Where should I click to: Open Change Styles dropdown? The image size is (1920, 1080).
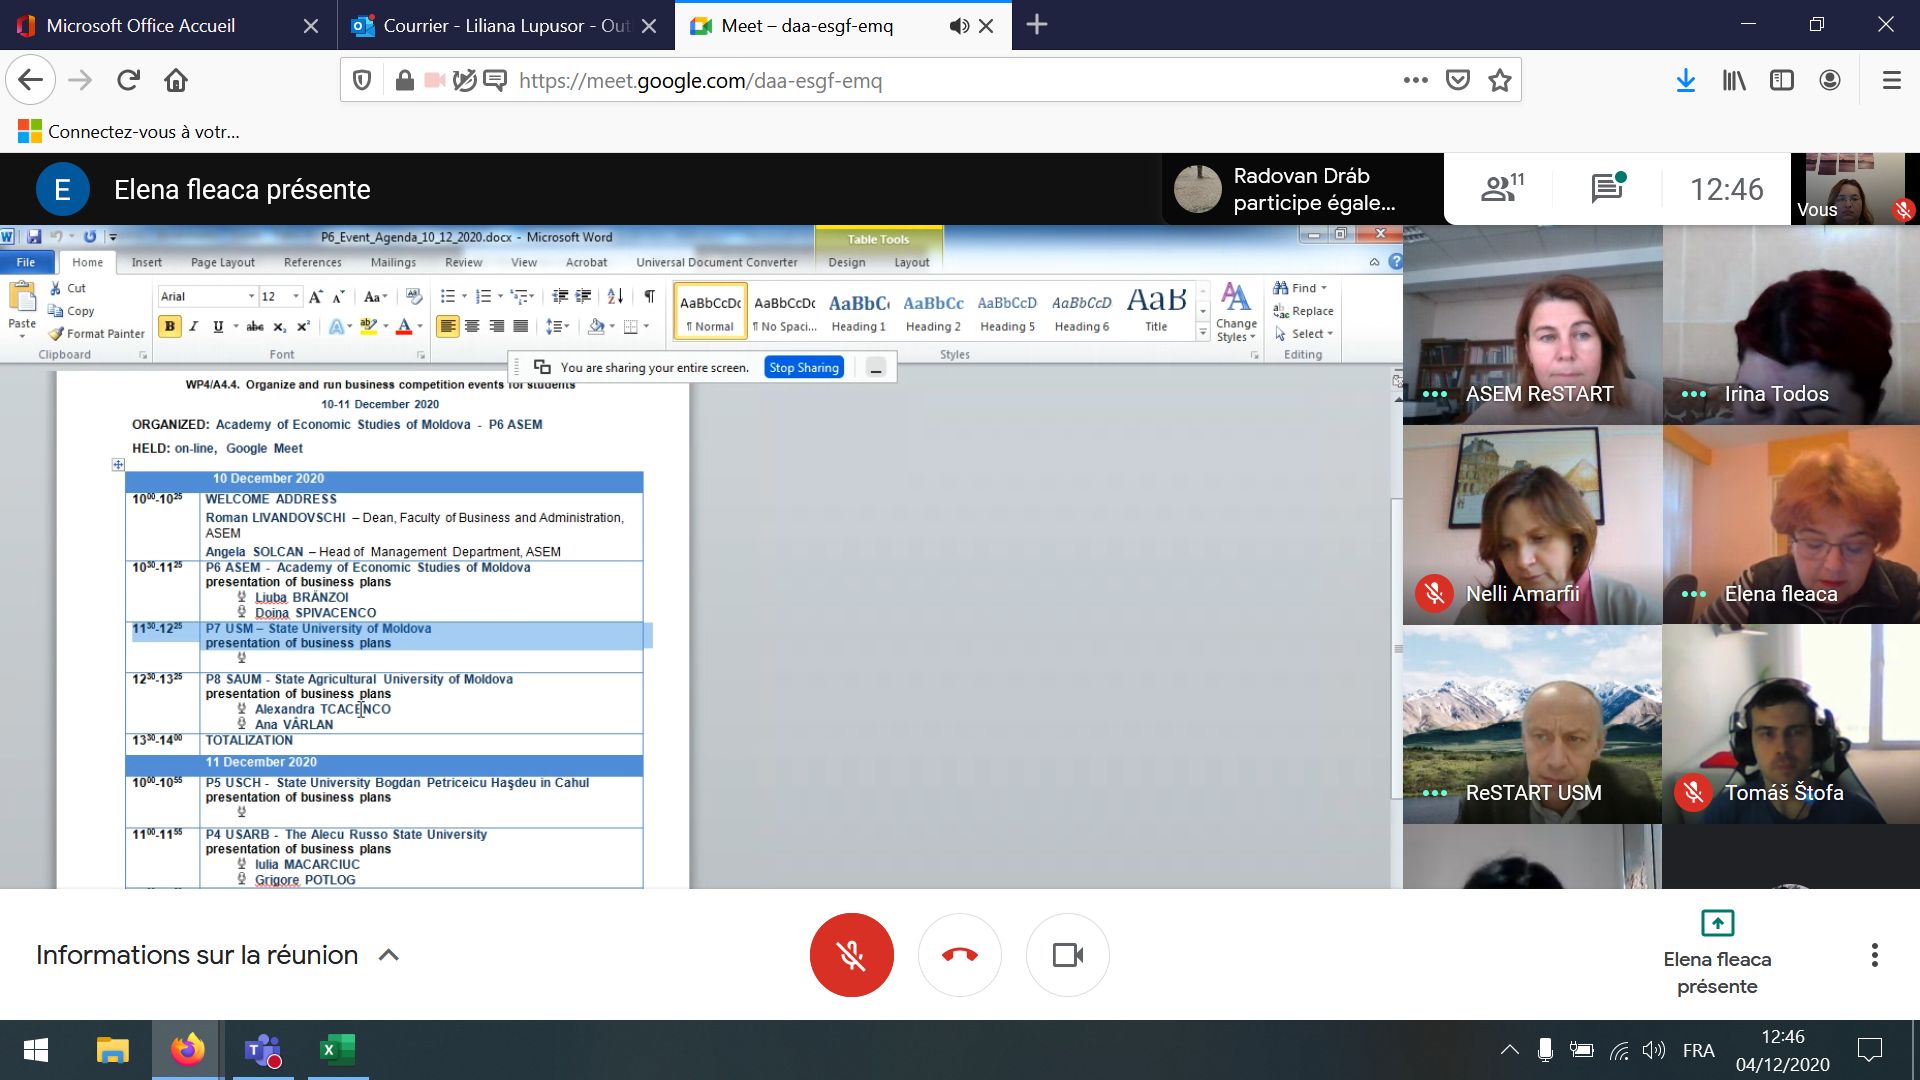click(x=1236, y=312)
